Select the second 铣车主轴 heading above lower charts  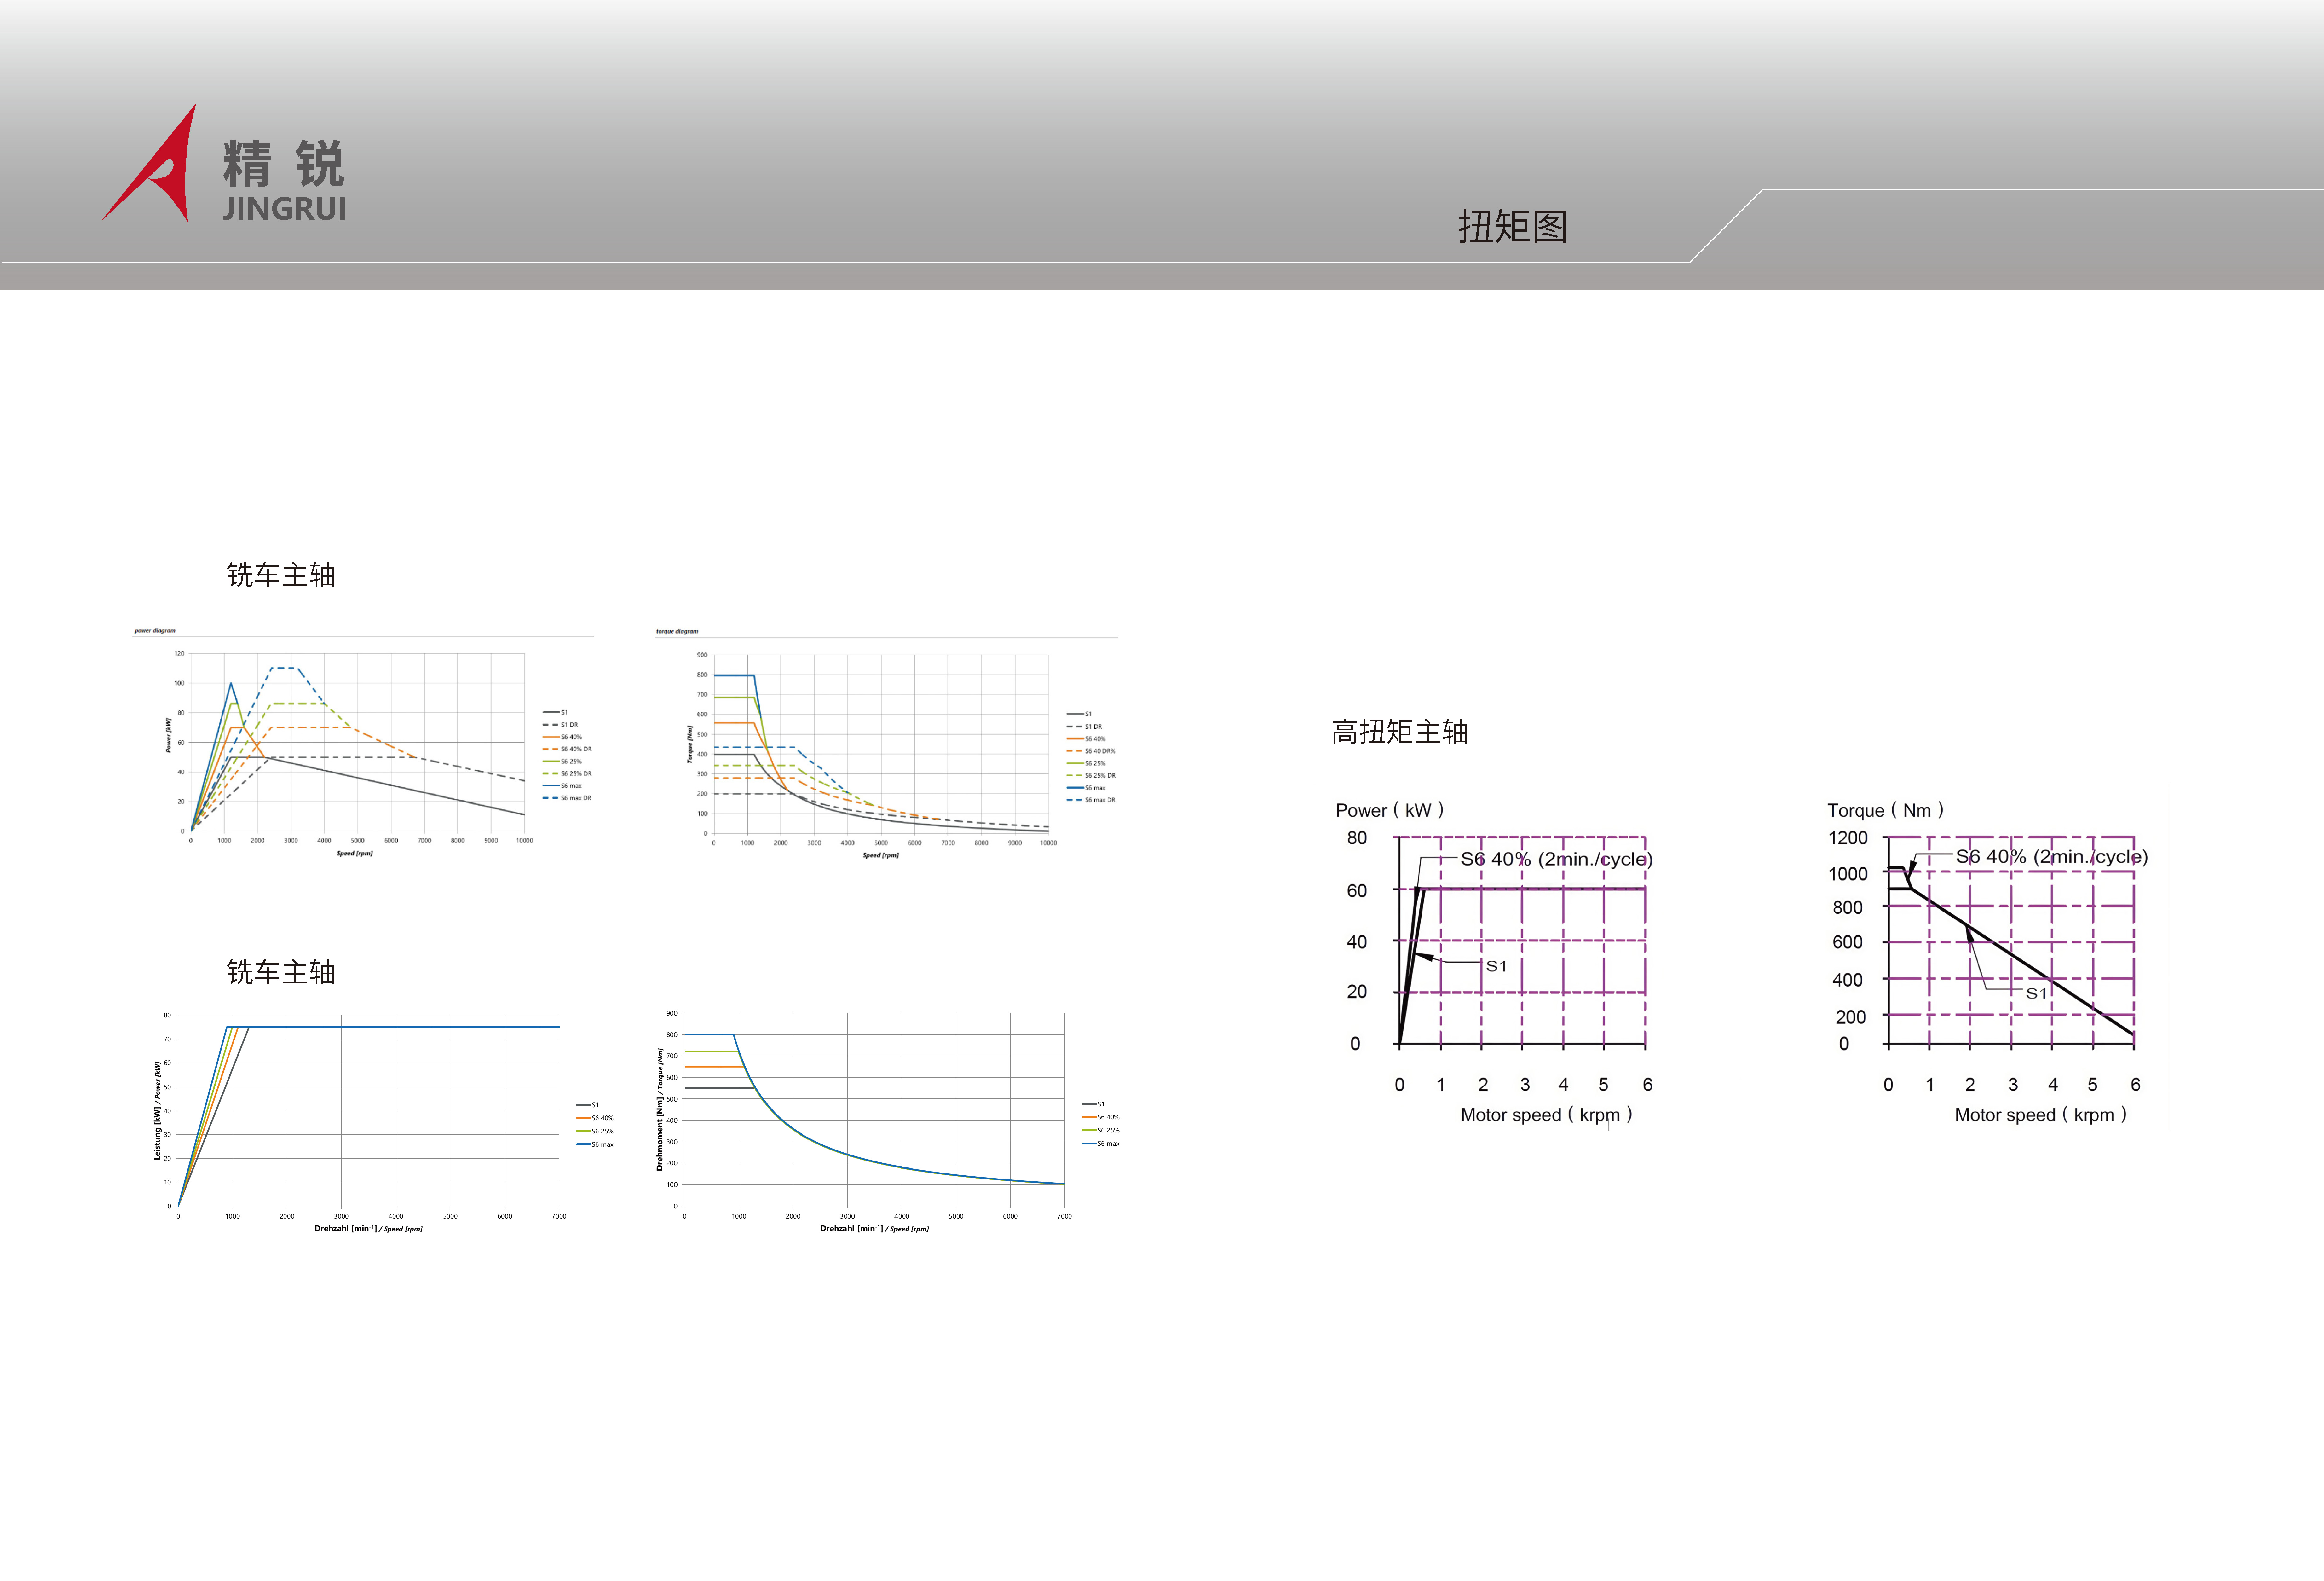coord(281,972)
